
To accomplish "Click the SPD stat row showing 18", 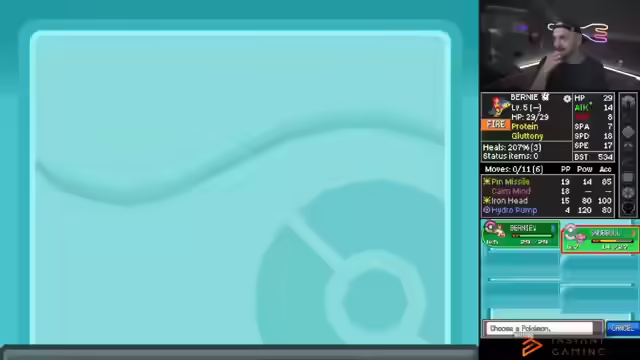I will coord(593,136).
